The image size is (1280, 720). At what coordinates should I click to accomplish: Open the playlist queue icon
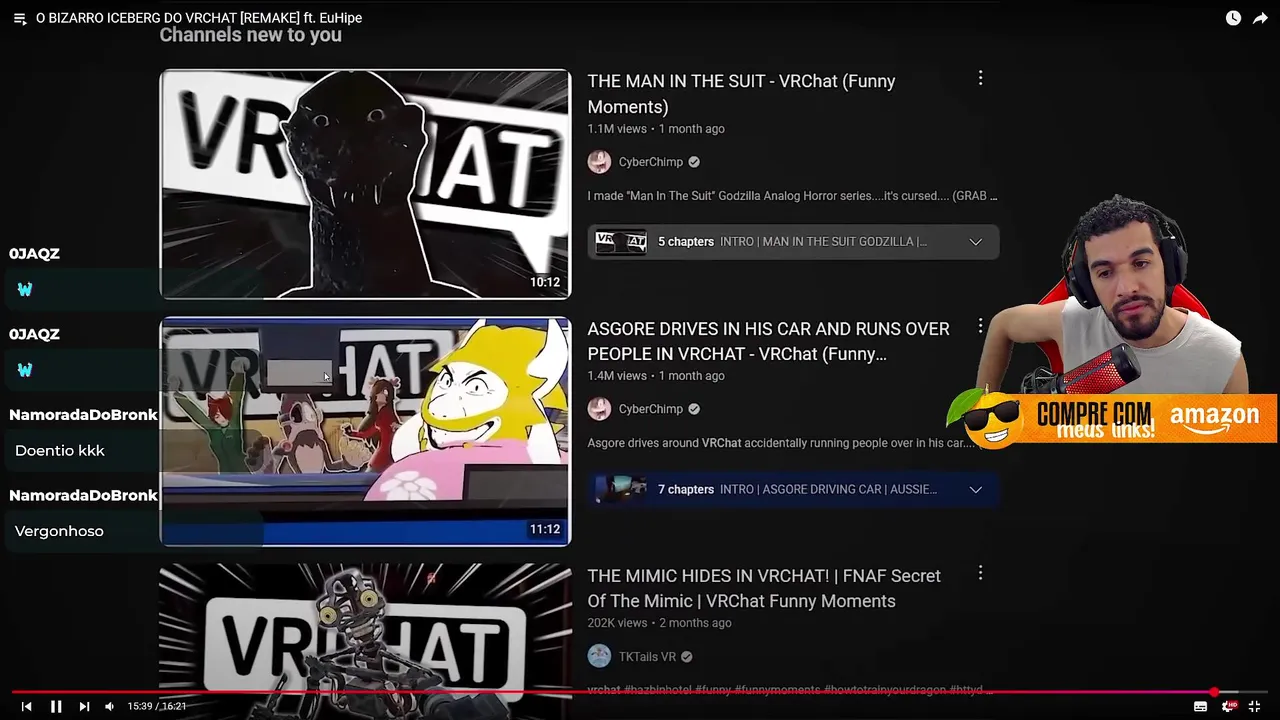pyautogui.click(x=19, y=18)
